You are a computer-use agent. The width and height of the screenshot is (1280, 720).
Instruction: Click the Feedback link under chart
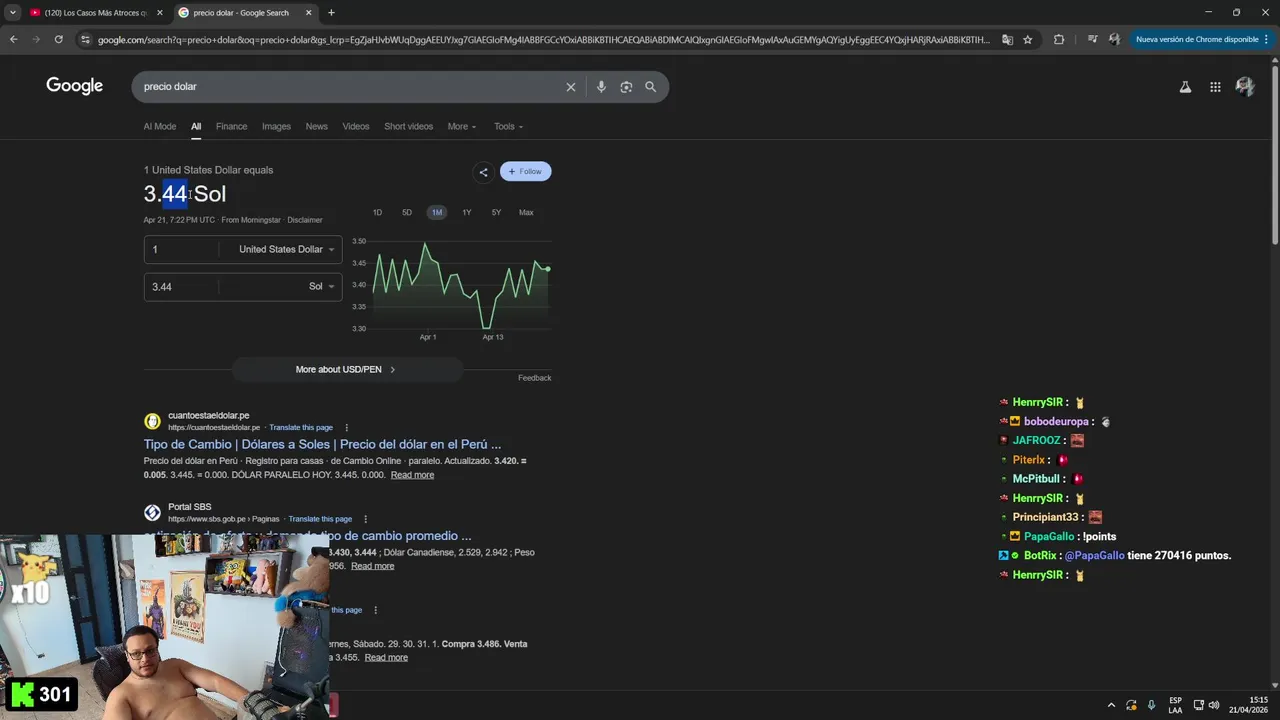coord(534,378)
